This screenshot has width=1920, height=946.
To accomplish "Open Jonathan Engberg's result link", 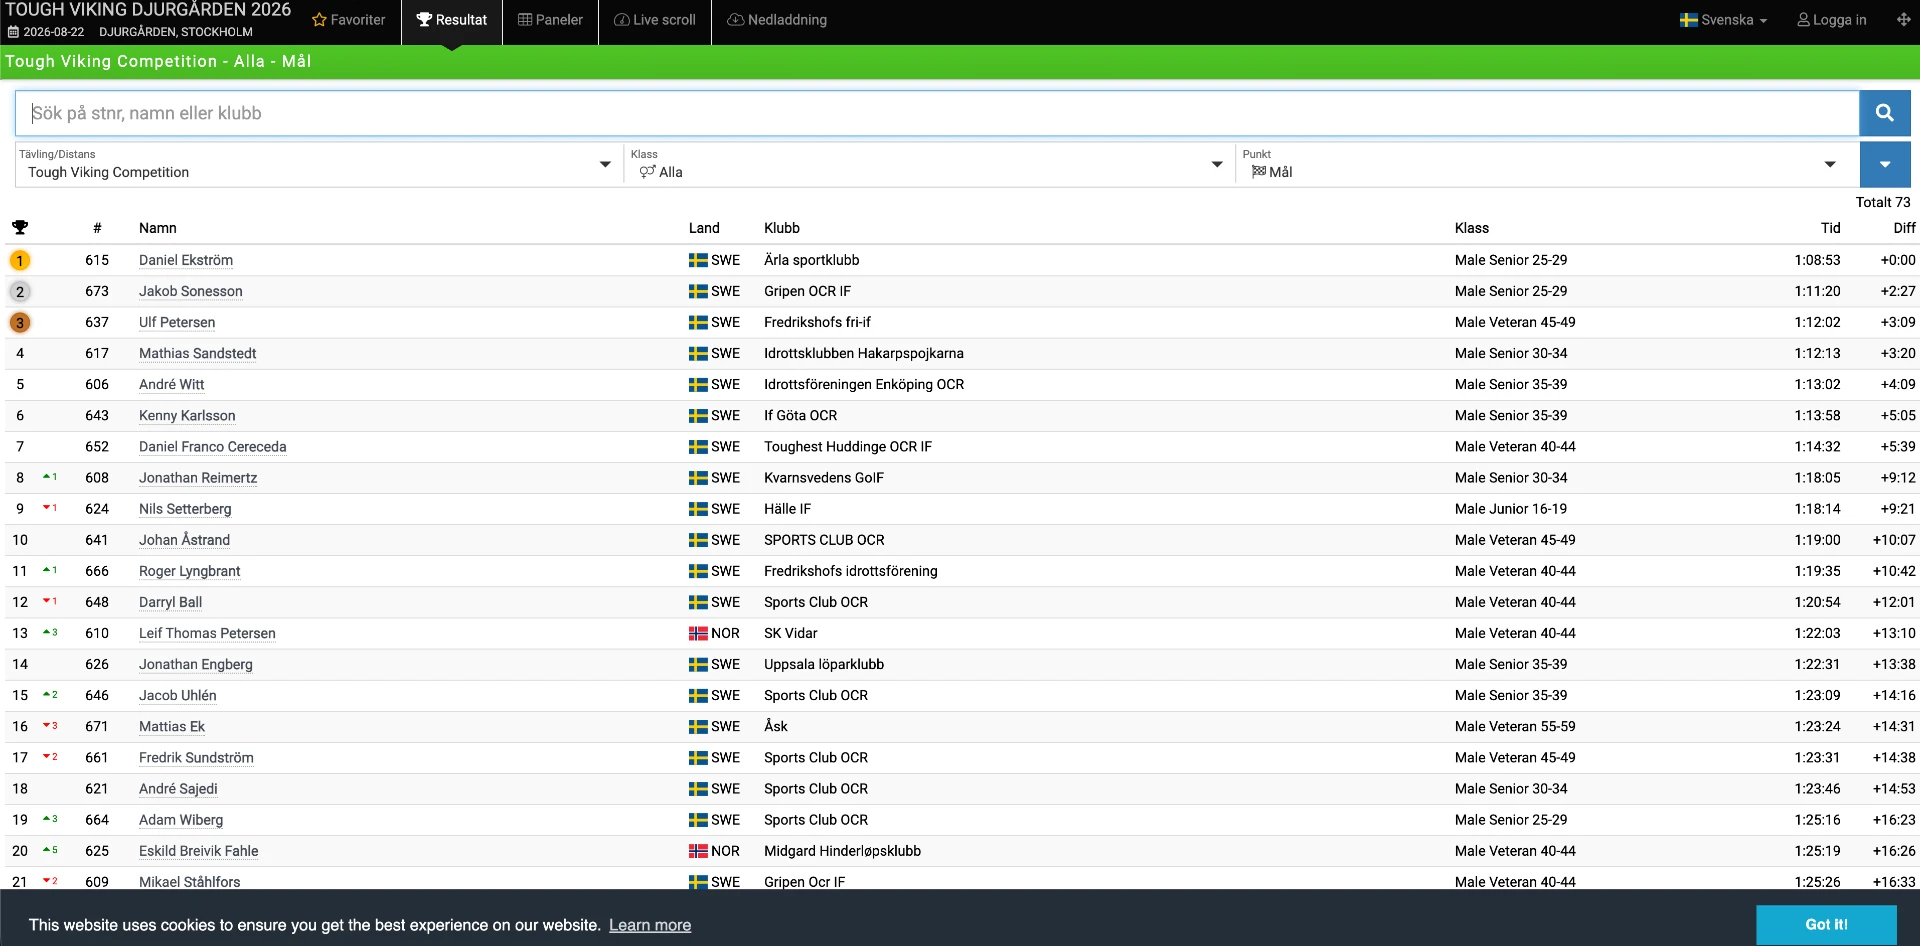I will click(196, 664).
